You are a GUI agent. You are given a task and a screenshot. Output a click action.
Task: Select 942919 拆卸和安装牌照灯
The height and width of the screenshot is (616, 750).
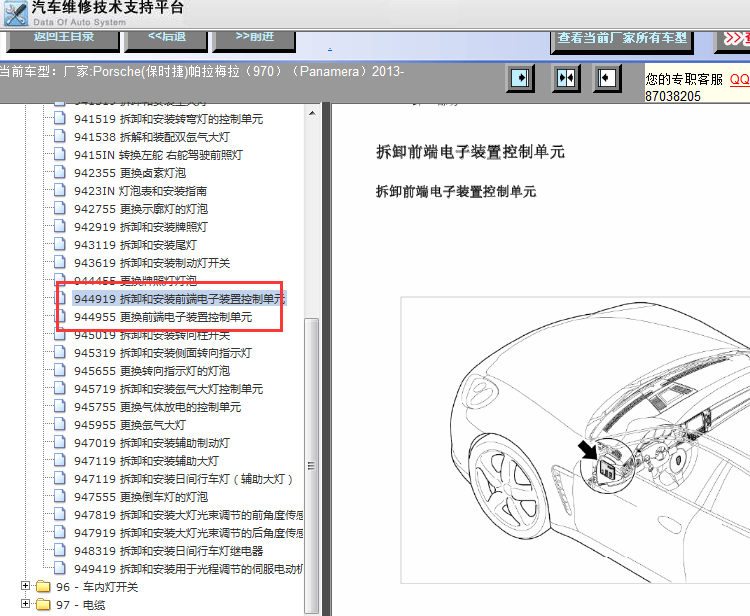[x=141, y=227]
